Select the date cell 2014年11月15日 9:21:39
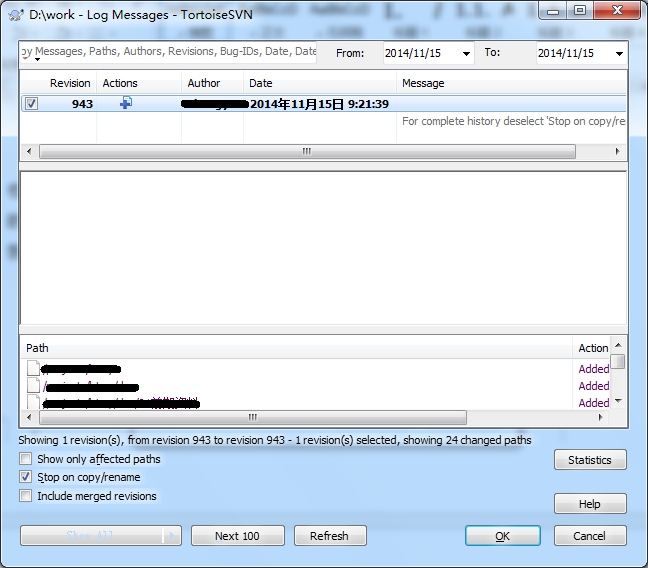Image resolution: width=648 pixels, height=568 pixels. click(x=319, y=103)
